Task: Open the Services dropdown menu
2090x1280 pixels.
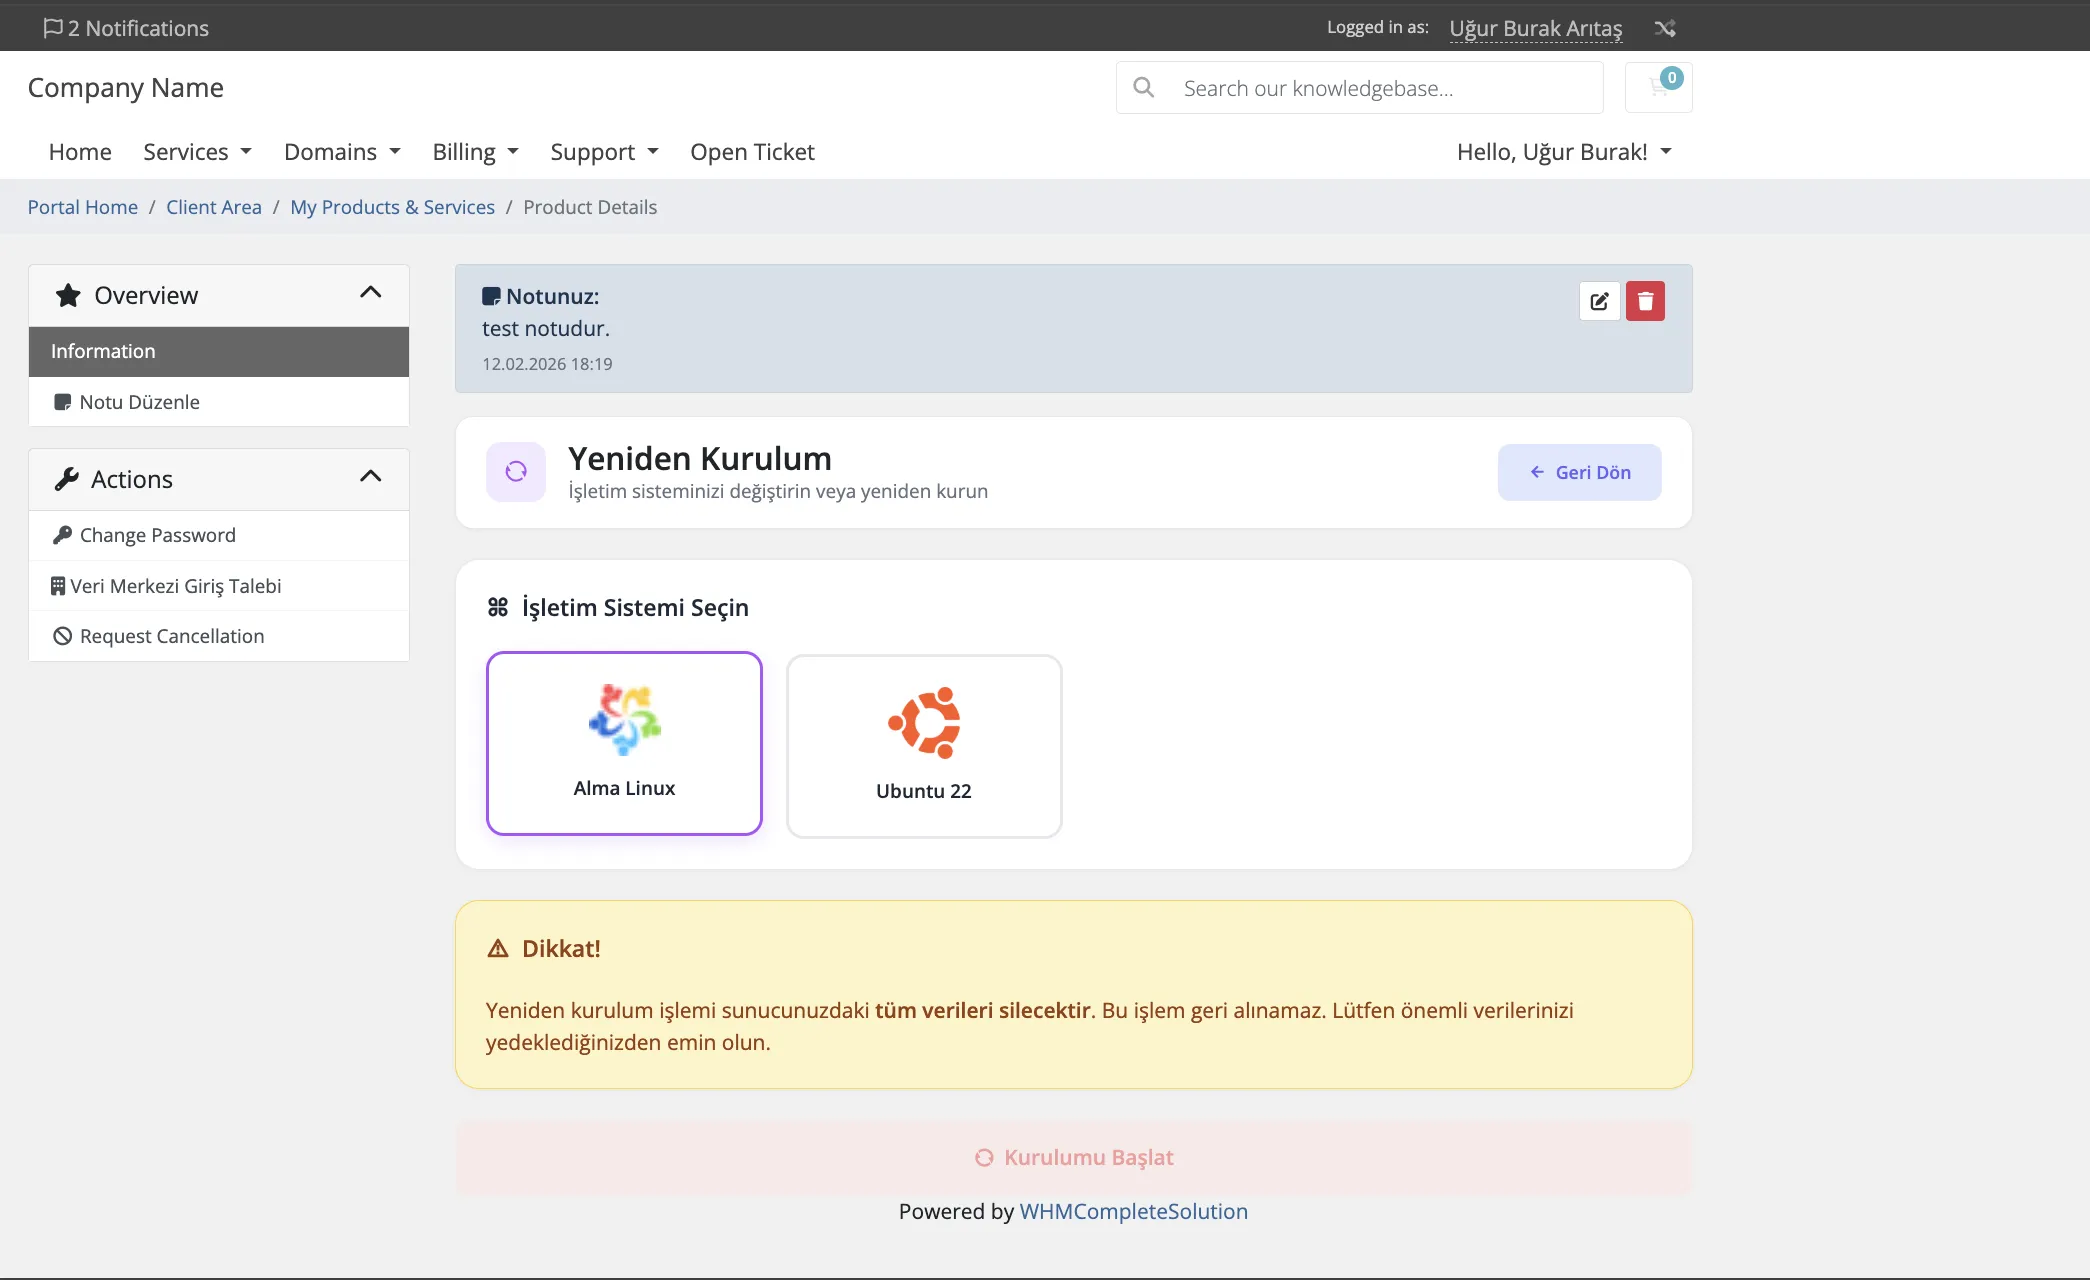Action: pyautogui.click(x=197, y=152)
